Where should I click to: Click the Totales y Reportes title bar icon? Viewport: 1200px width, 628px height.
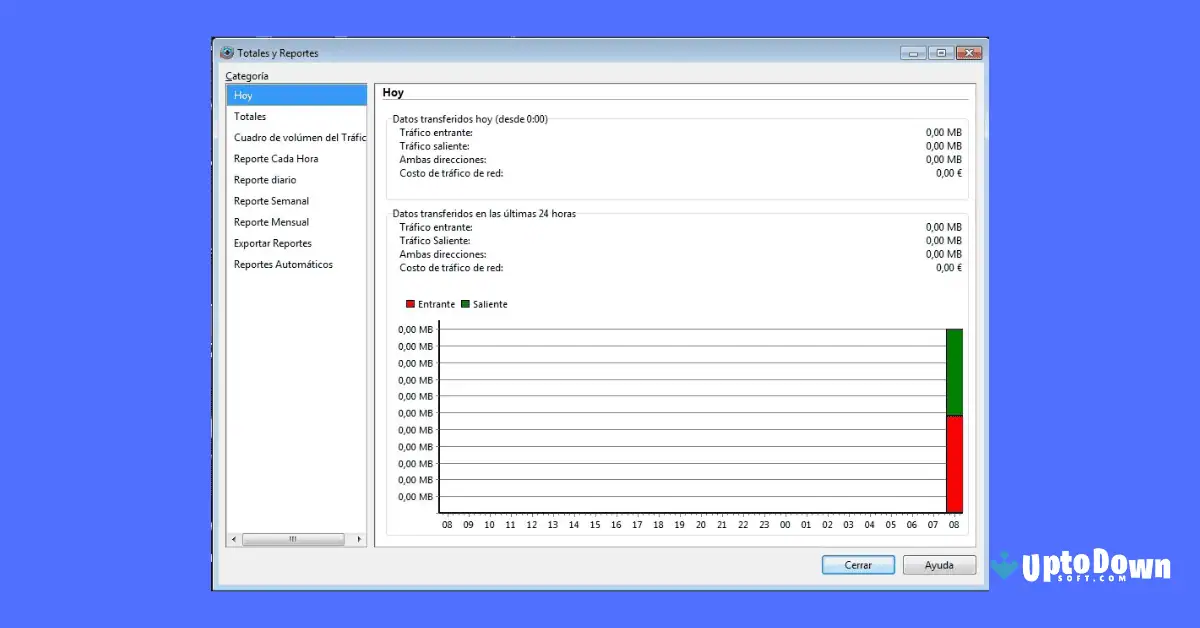click(x=226, y=52)
